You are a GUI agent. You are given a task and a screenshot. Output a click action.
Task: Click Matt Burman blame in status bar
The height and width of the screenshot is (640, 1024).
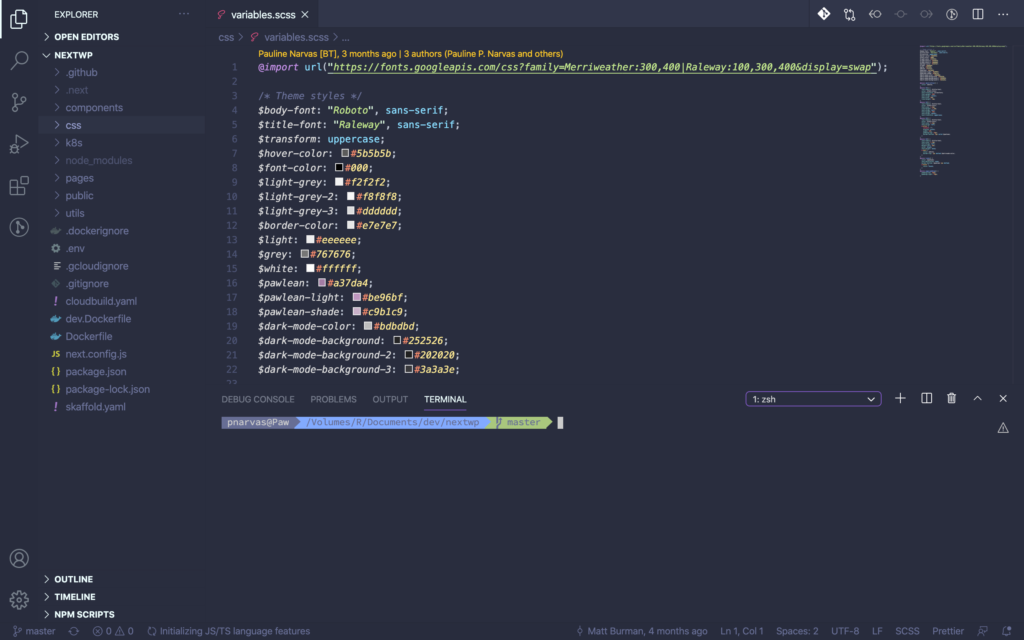[641, 631]
